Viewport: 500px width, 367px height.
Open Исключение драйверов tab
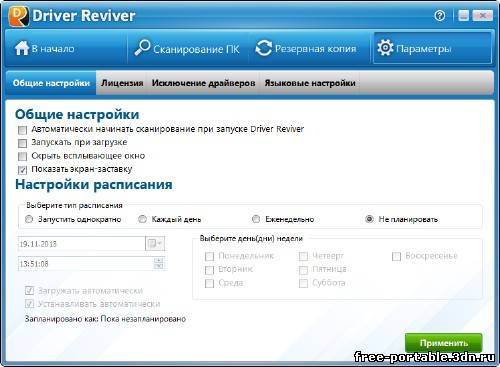pos(203,83)
